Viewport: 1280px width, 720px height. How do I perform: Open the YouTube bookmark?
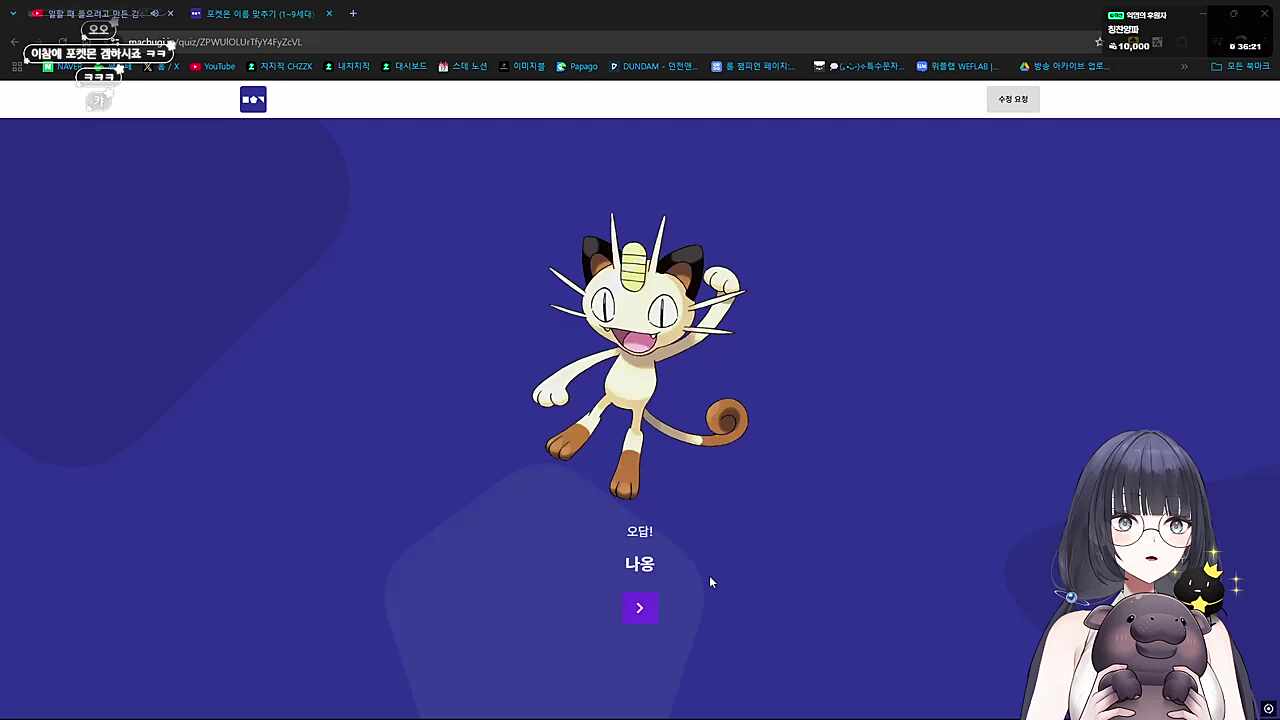212,66
